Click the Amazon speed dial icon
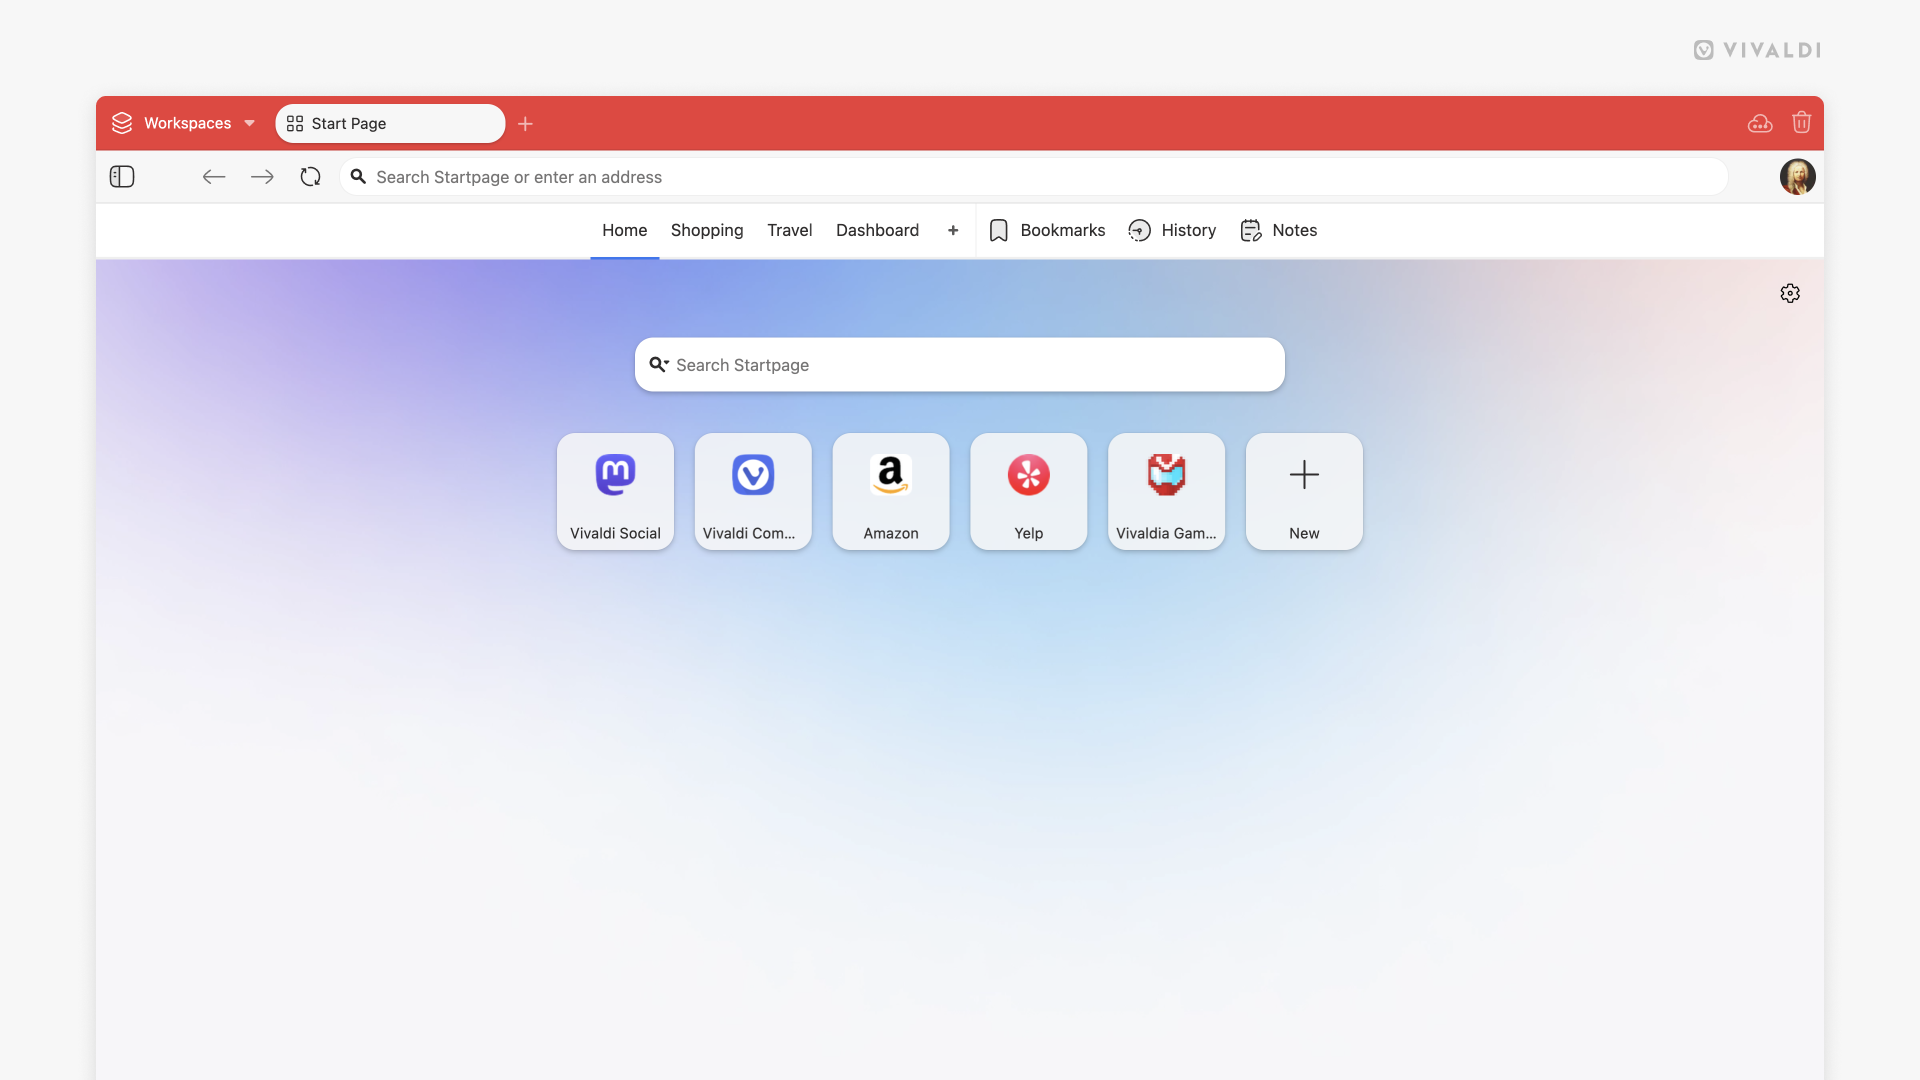The height and width of the screenshot is (1080, 1920). [x=890, y=491]
